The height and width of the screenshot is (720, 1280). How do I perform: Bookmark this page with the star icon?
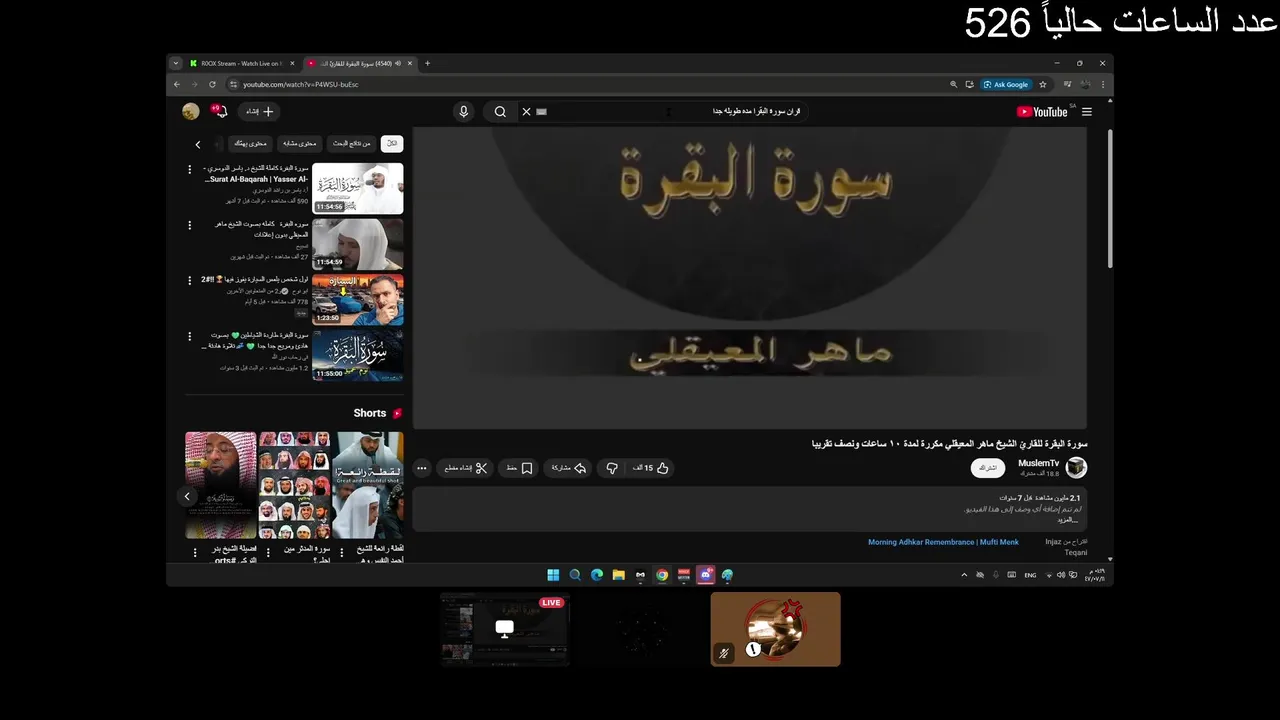coord(1043,84)
